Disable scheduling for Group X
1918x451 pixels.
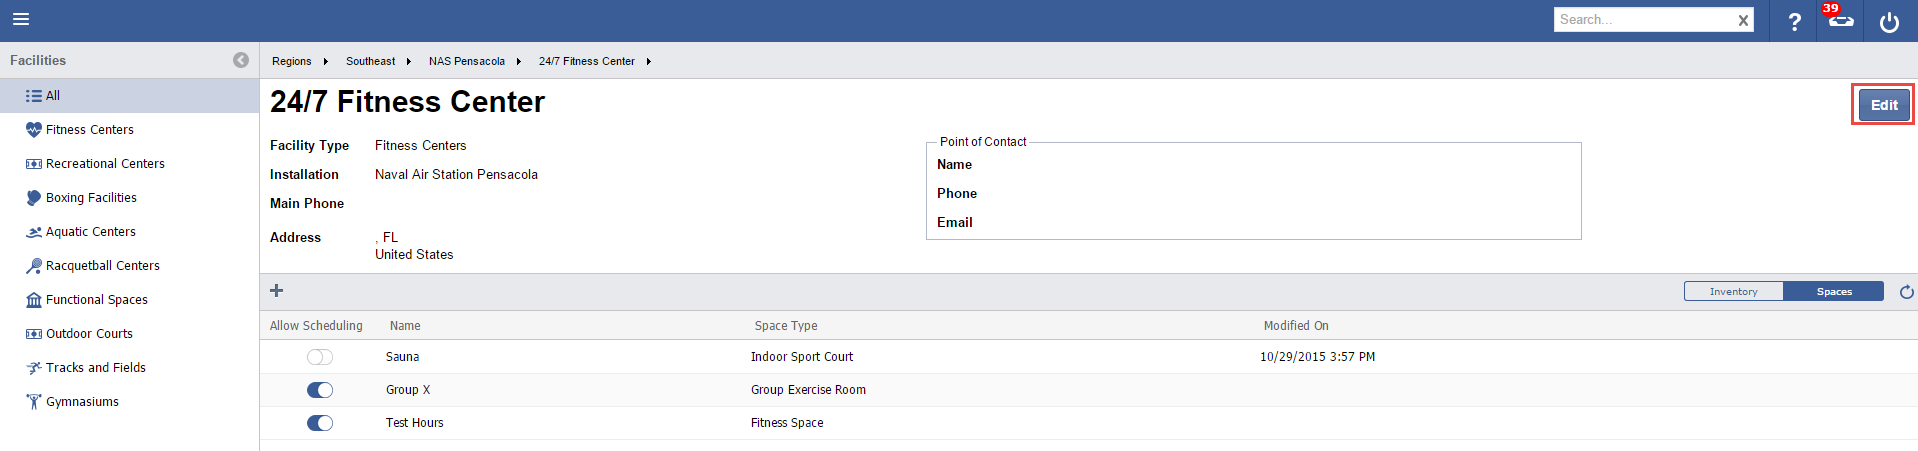click(320, 390)
